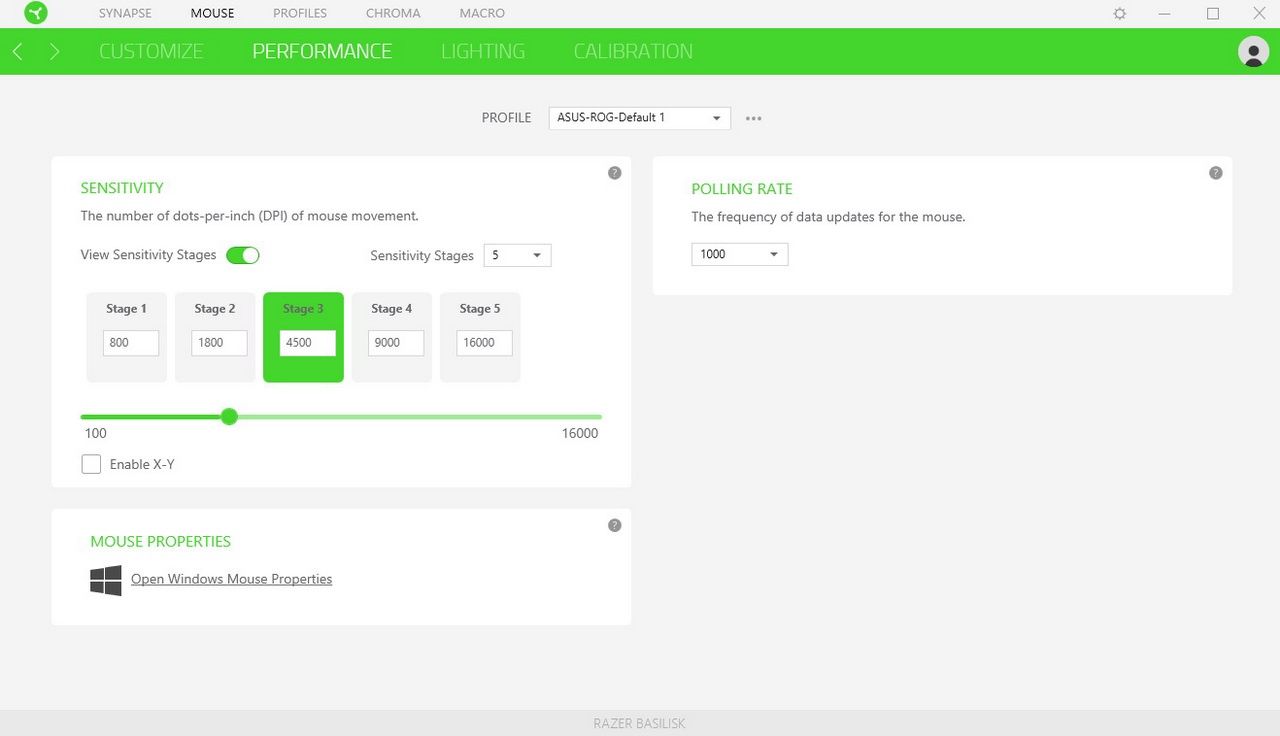Select the Stage 5 card

[x=480, y=337]
